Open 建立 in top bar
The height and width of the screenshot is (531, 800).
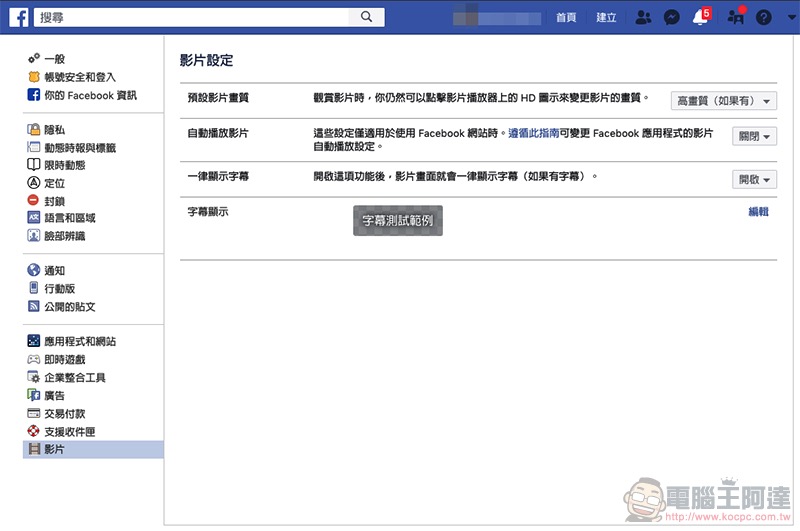(x=606, y=17)
